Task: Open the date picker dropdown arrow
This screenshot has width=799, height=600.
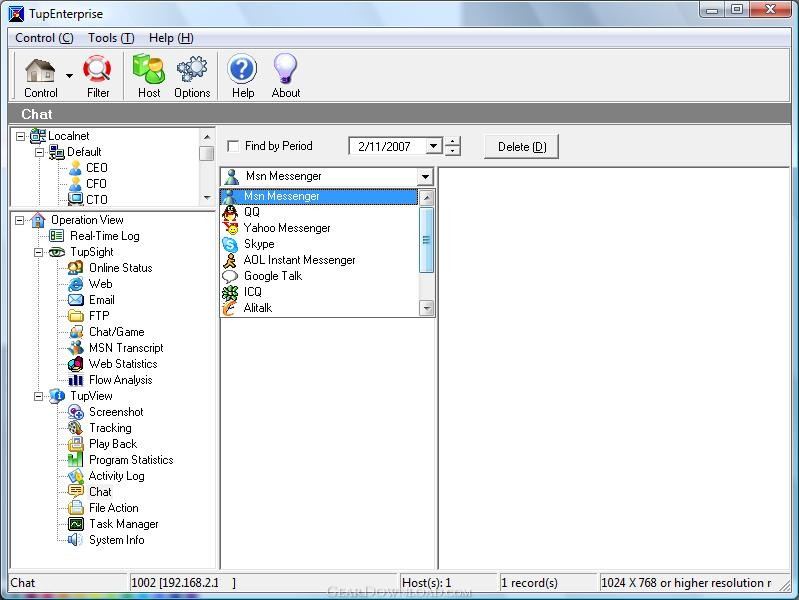Action: pos(433,146)
